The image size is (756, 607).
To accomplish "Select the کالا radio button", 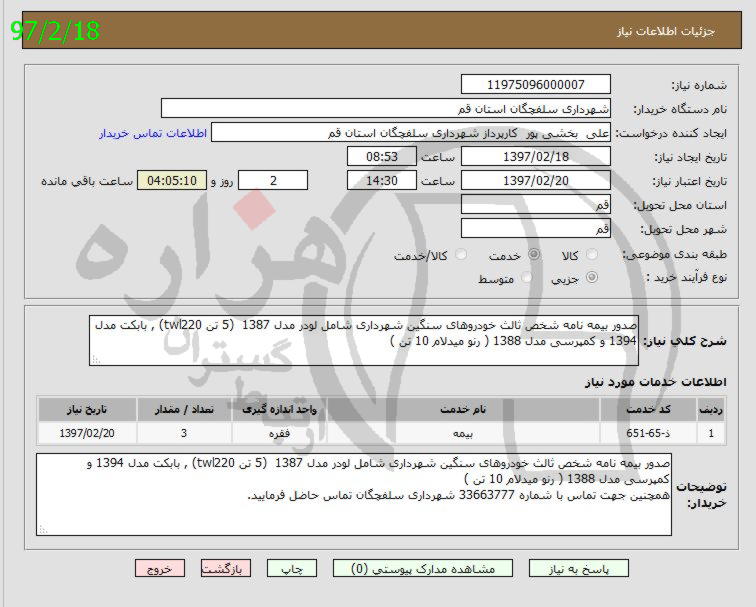I will (592, 254).
